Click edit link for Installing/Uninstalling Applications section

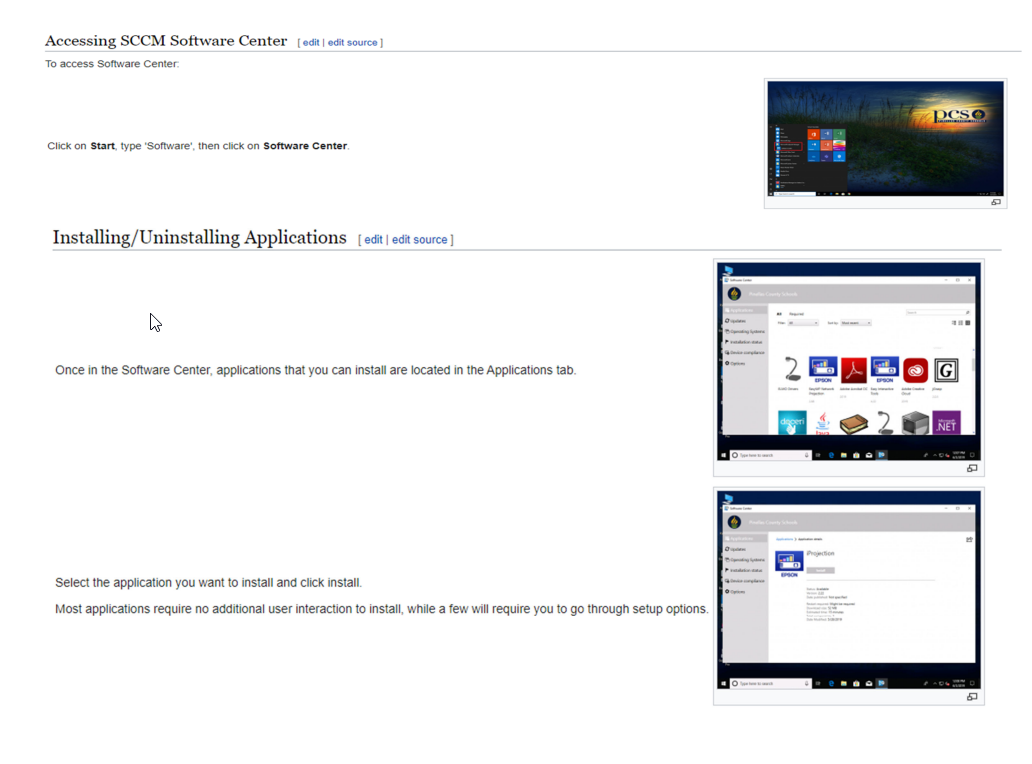point(373,240)
